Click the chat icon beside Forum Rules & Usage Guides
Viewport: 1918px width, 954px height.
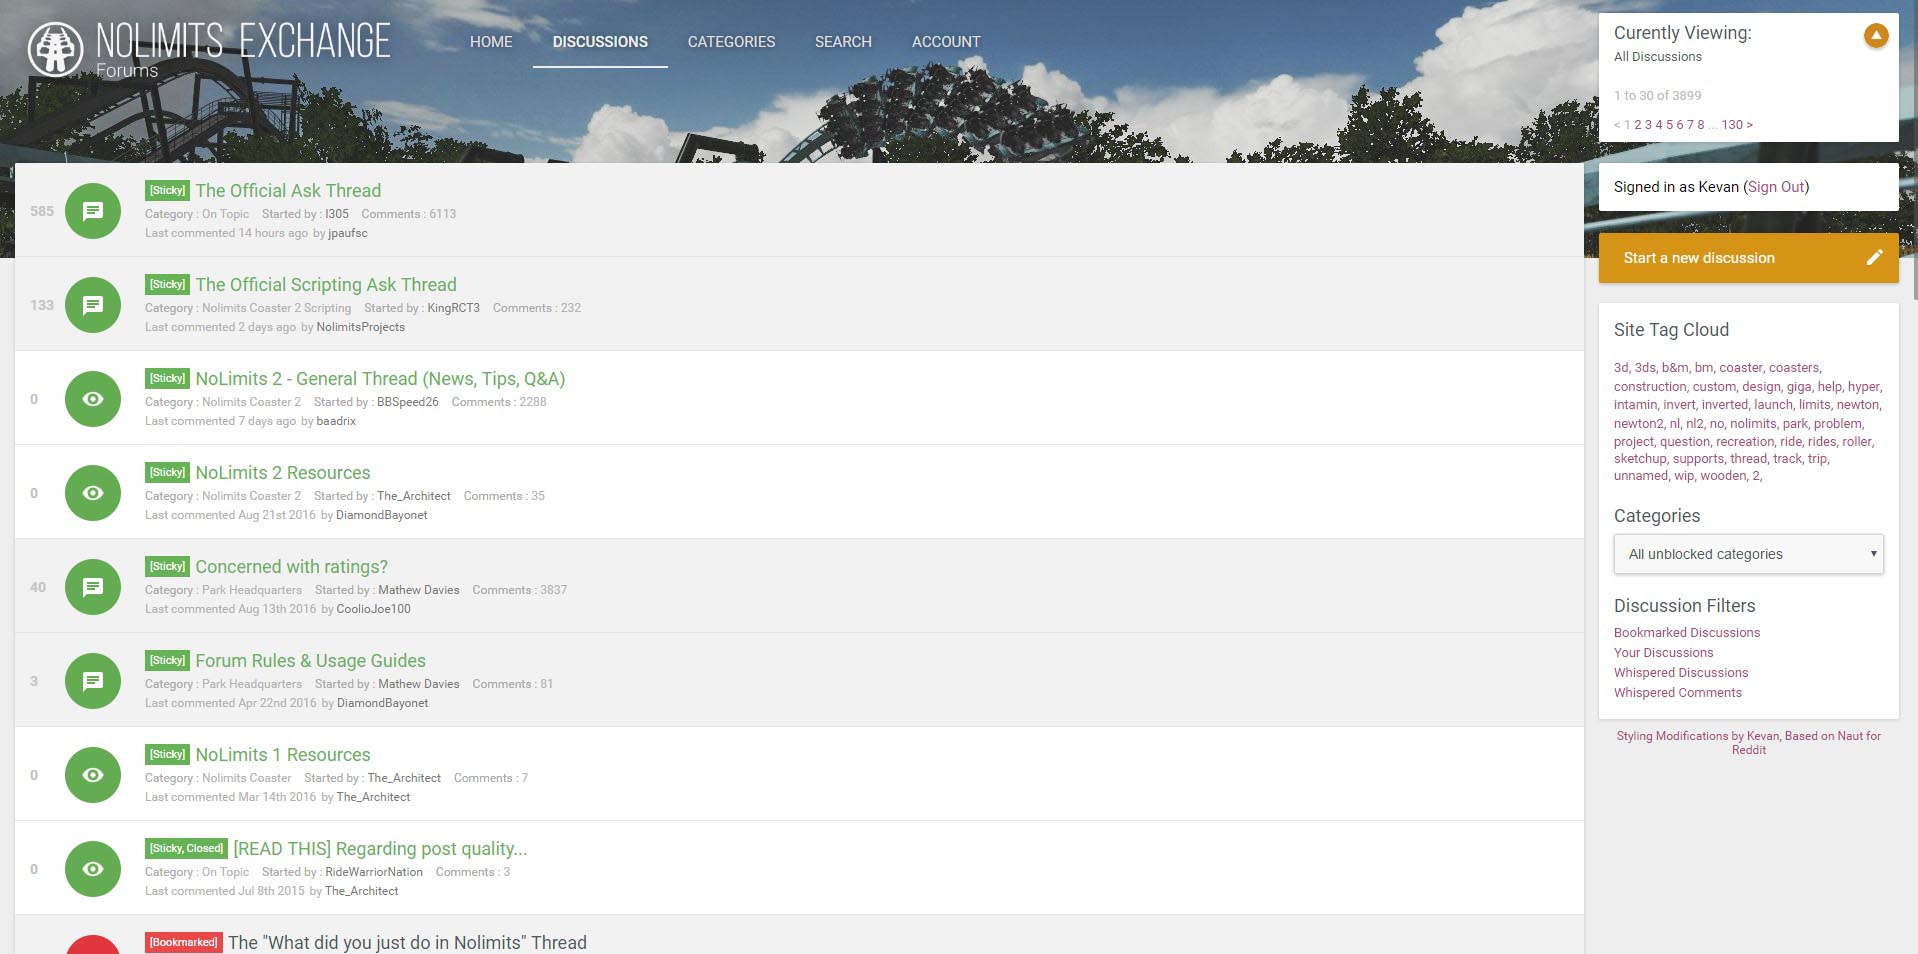tap(93, 681)
